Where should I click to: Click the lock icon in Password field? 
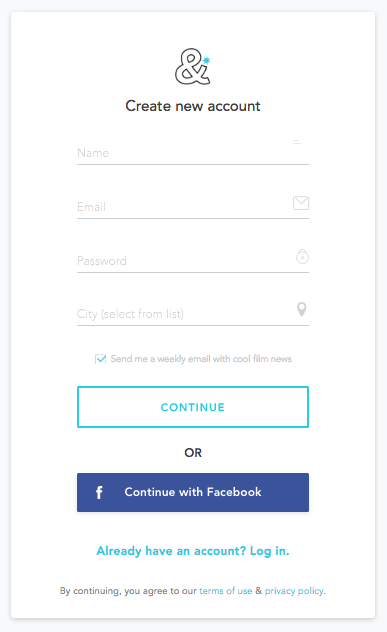[302, 256]
